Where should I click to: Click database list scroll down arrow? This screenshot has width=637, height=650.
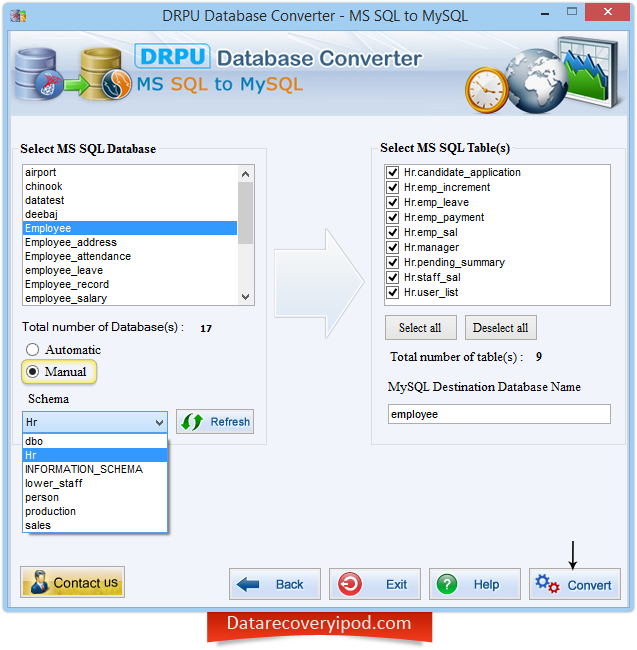pos(245,297)
